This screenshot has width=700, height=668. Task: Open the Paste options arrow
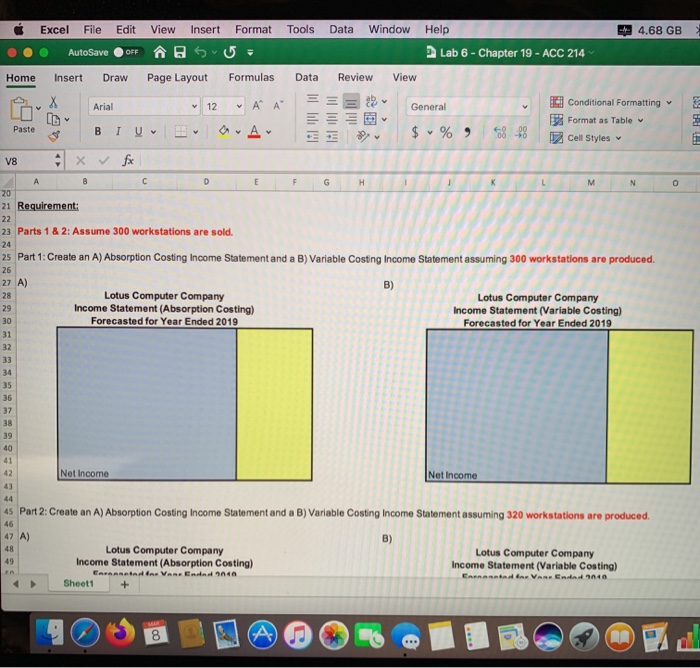click(x=38, y=108)
